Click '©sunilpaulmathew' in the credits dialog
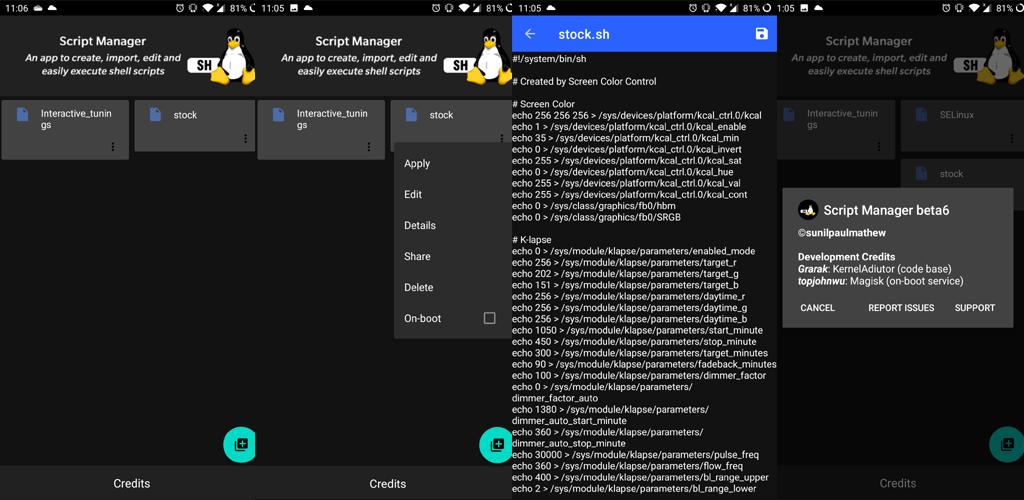This screenshot has height=500, width=1024. [842, 232]
